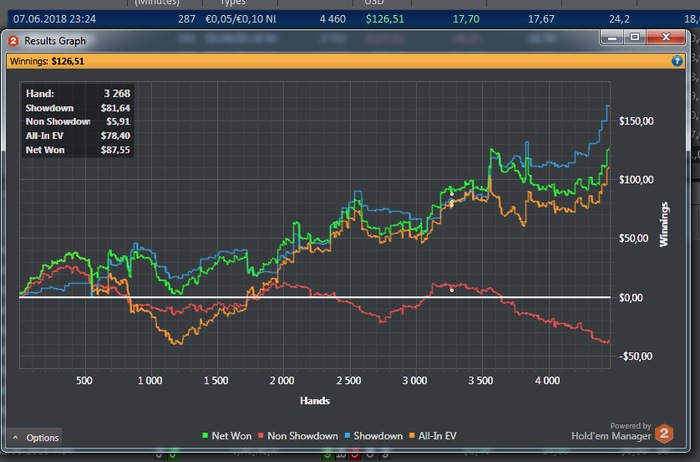The width and height of the screenshot is (700, 462).
Task: Click the vertical Winnings axis title
Action: click(664, 224)
